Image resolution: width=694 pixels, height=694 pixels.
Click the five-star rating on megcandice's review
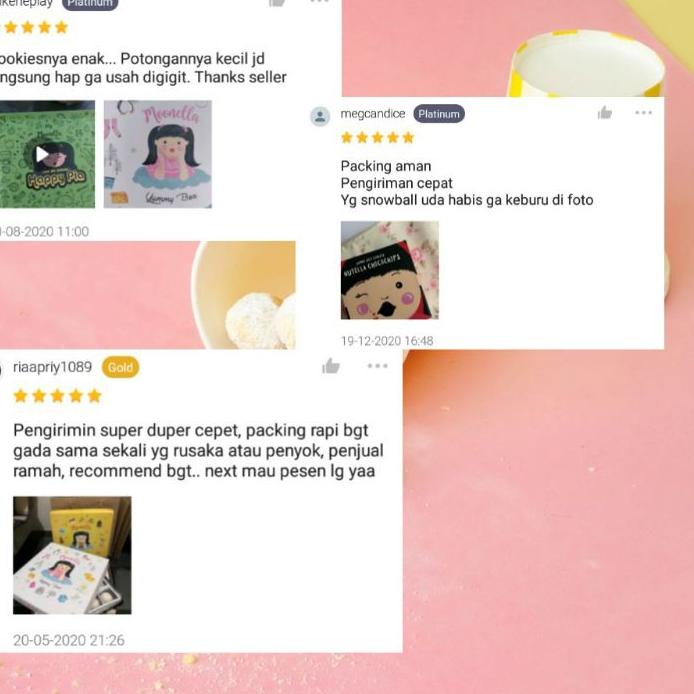(378, 138)
